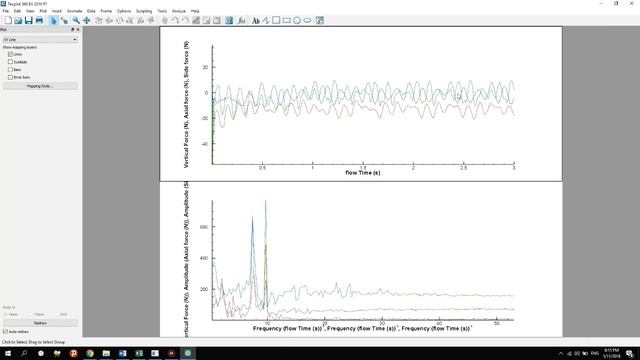Click the Save layout toolbar icon
This screenshot has height=360, width=640.
pyautogui.click(x=29, y=20)
